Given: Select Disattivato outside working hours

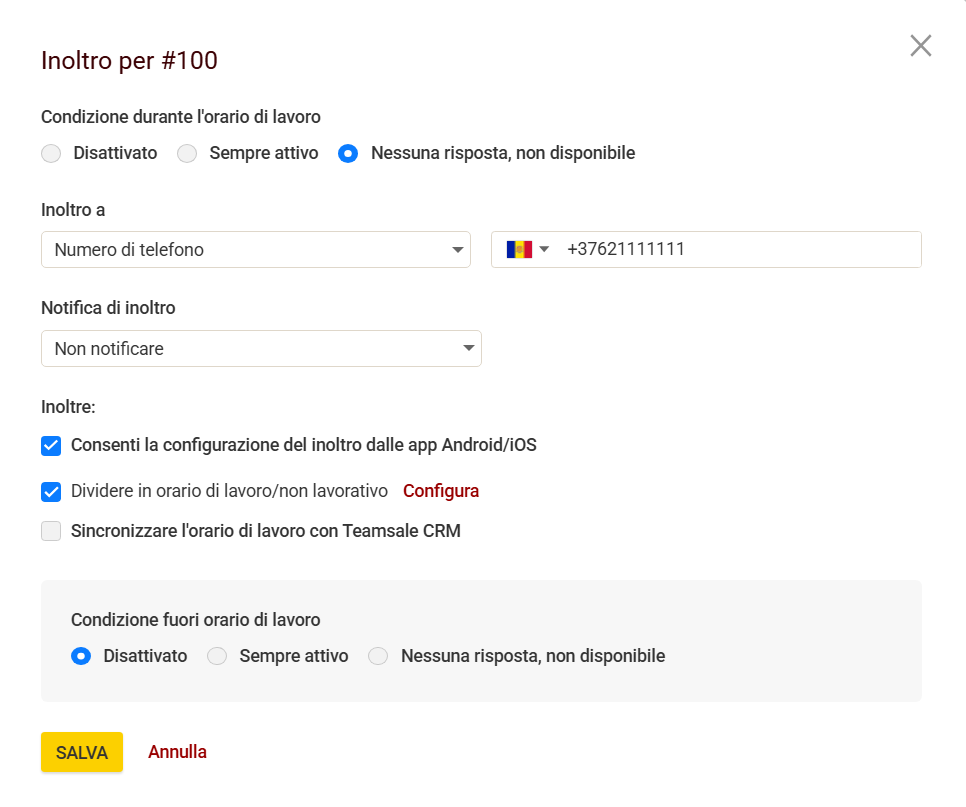Looking at the screenshot, I should click(81, 657).
